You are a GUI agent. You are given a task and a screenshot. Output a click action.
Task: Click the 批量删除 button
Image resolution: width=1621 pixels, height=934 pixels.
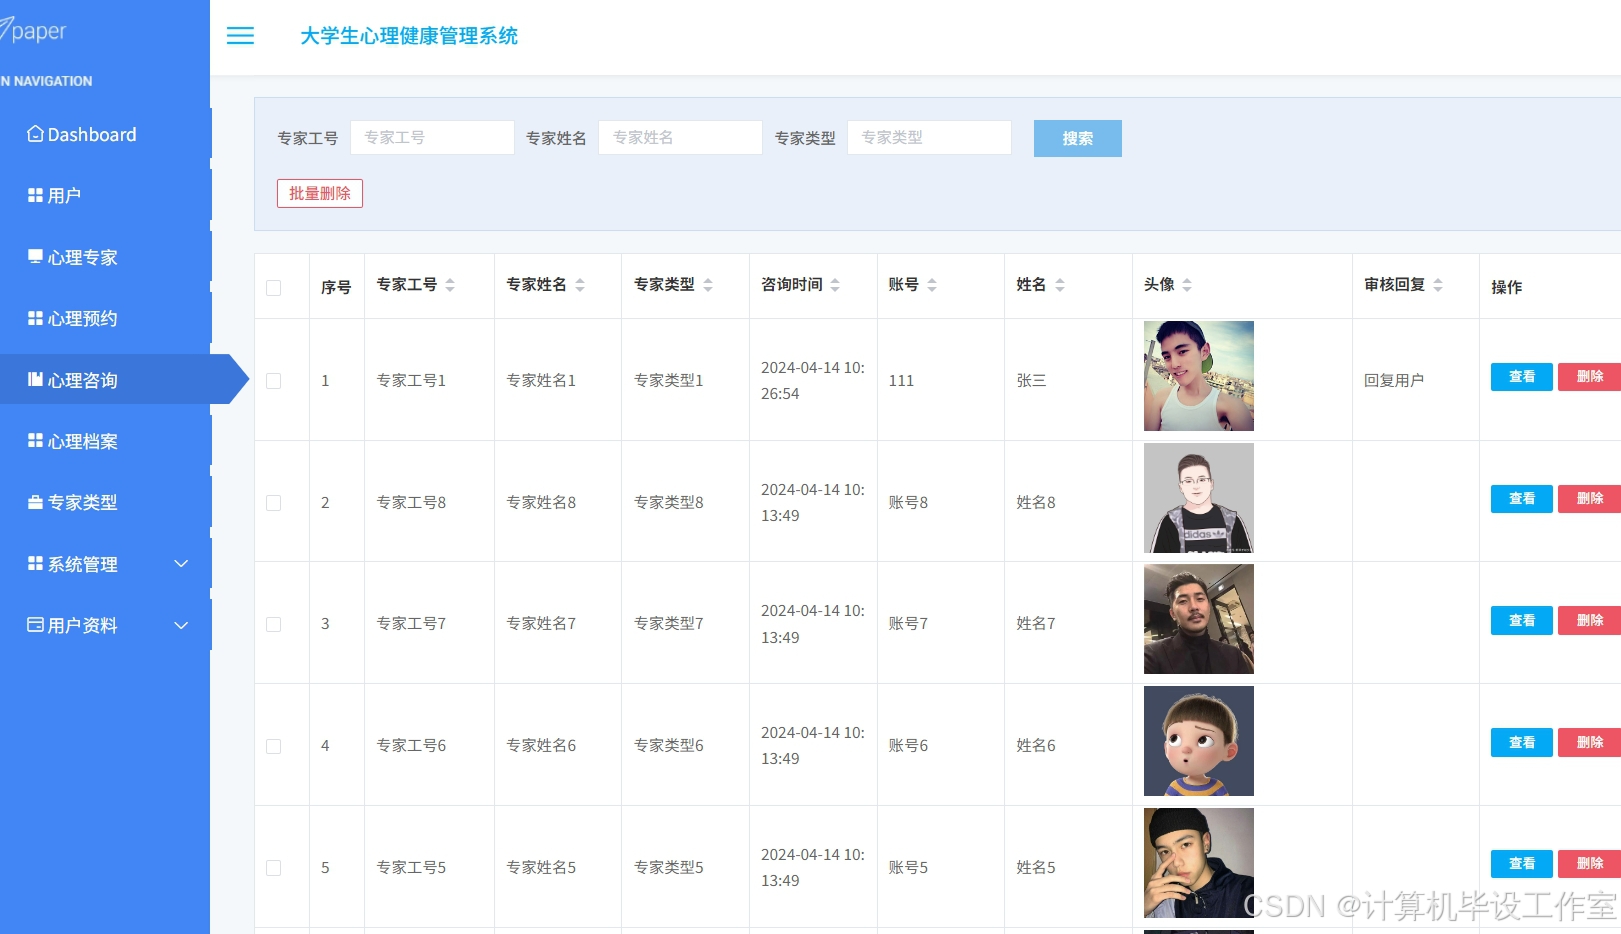[x=319, y=192]
